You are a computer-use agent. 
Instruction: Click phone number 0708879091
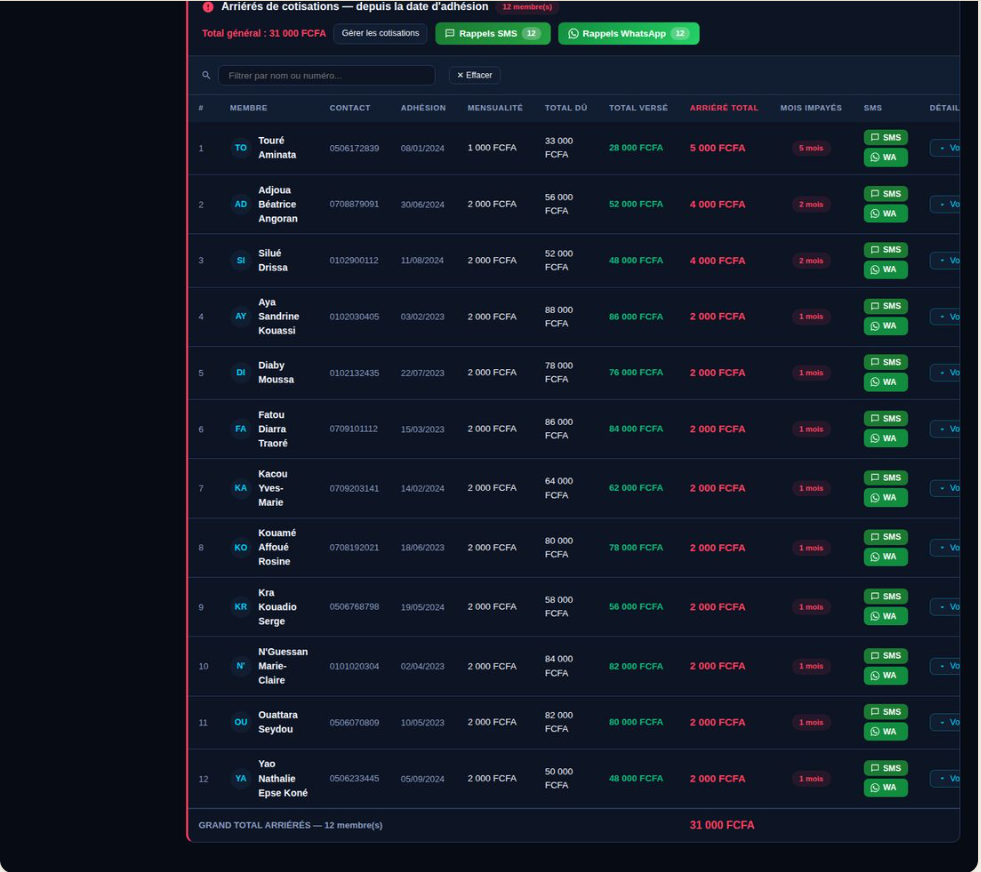354,205
